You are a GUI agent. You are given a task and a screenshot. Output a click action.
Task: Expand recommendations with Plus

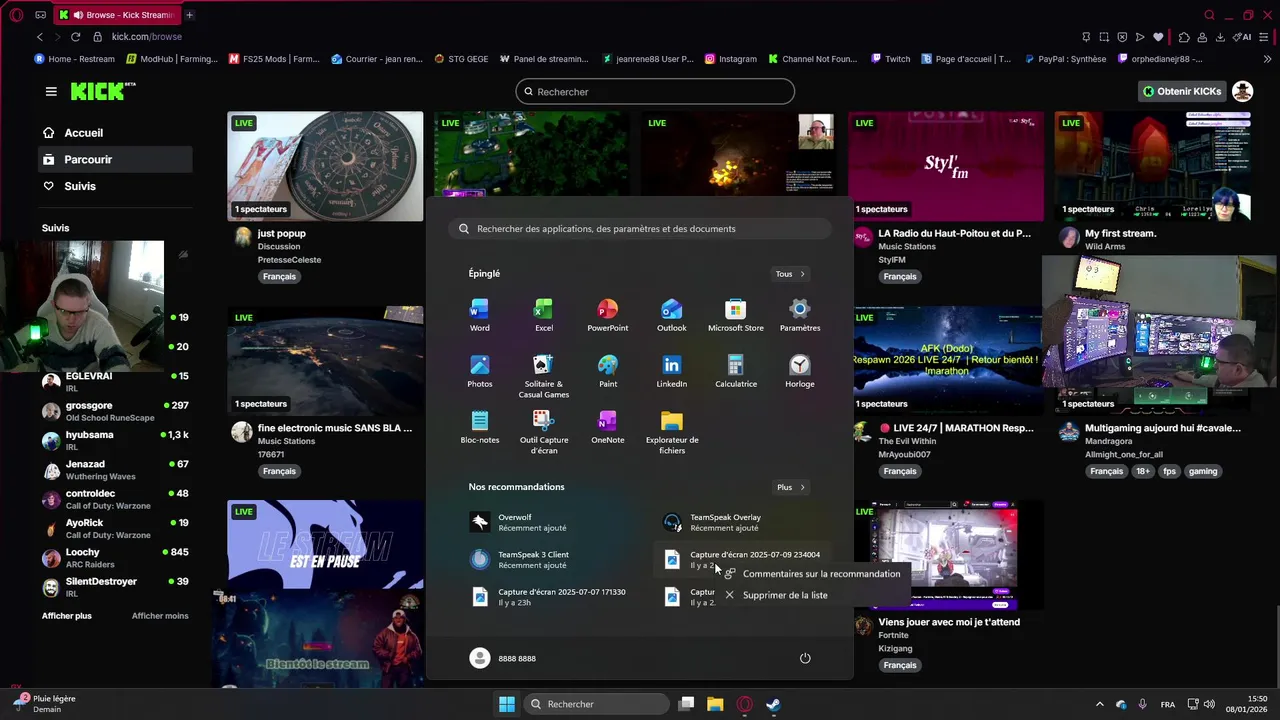point(790,487)
